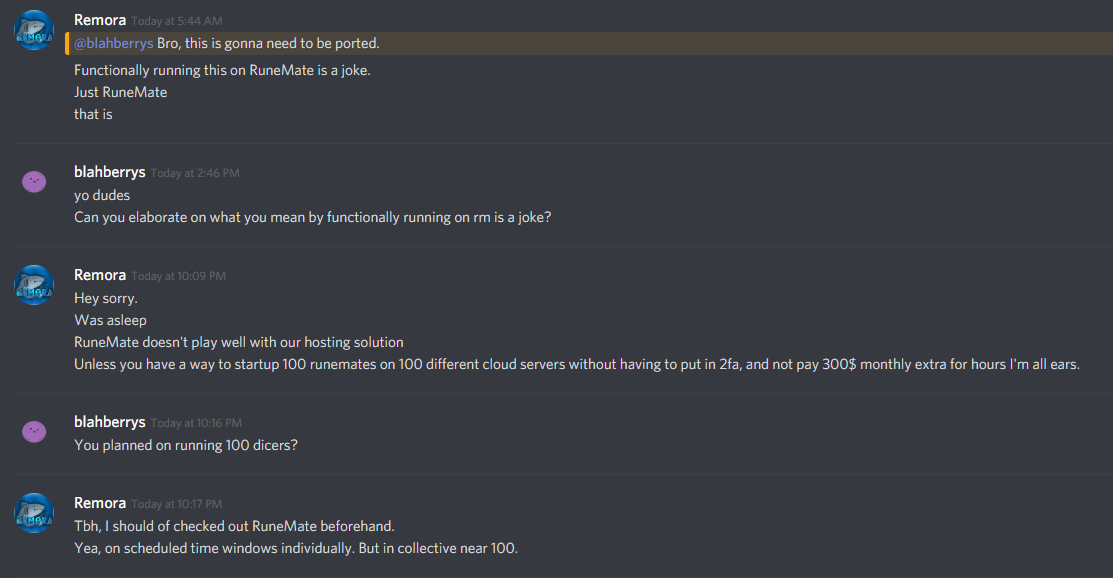The width and height of the screenshot is (1113, 578).
Task: Select the highlighted 'Bro, this is gonna need to be ported' message
Action: pyautogui.click(x=589, y=43)
